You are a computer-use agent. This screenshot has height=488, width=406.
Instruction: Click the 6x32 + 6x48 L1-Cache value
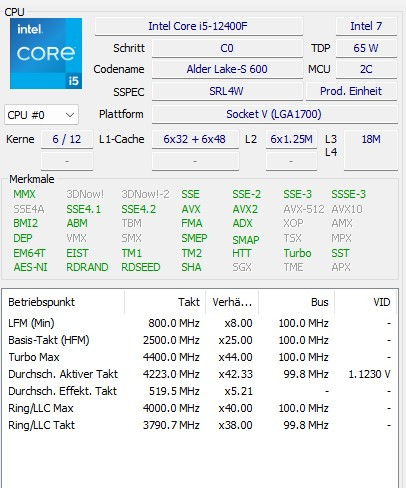[x=195, y=139]
